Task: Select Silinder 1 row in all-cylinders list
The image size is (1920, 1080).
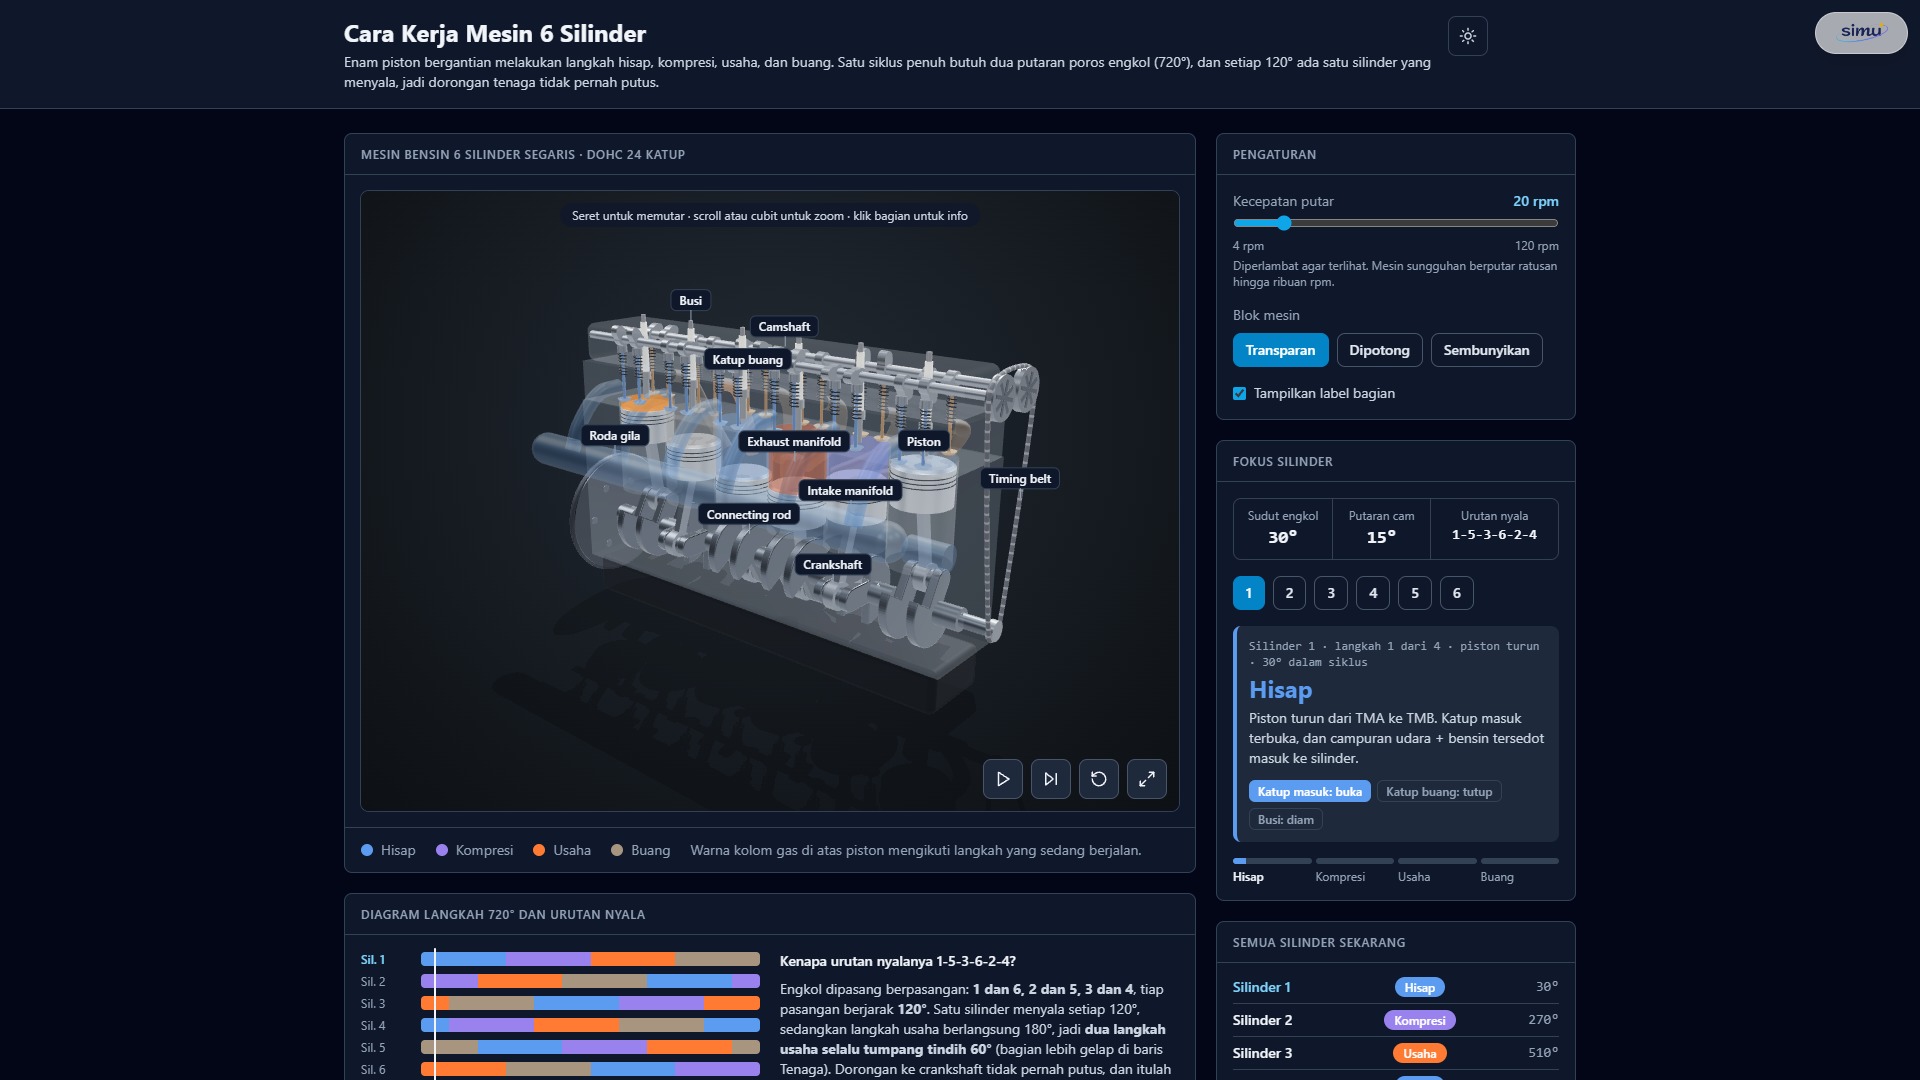Action: pos(1395,987)
